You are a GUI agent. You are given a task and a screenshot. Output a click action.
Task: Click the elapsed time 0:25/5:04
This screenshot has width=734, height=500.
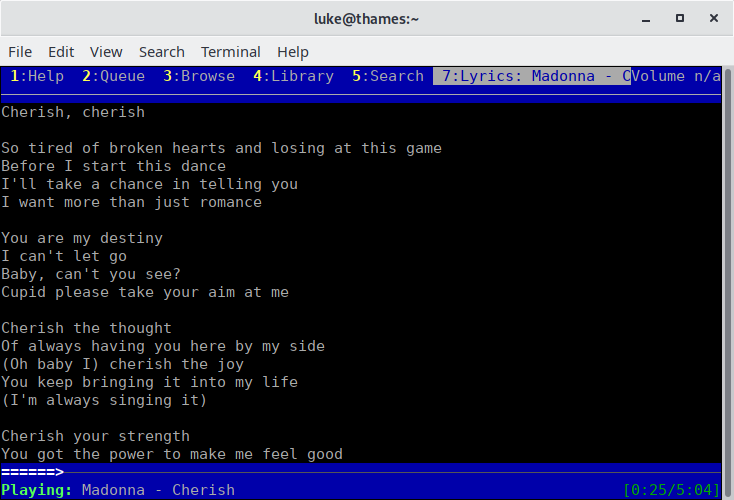click(x=672, y=490)
